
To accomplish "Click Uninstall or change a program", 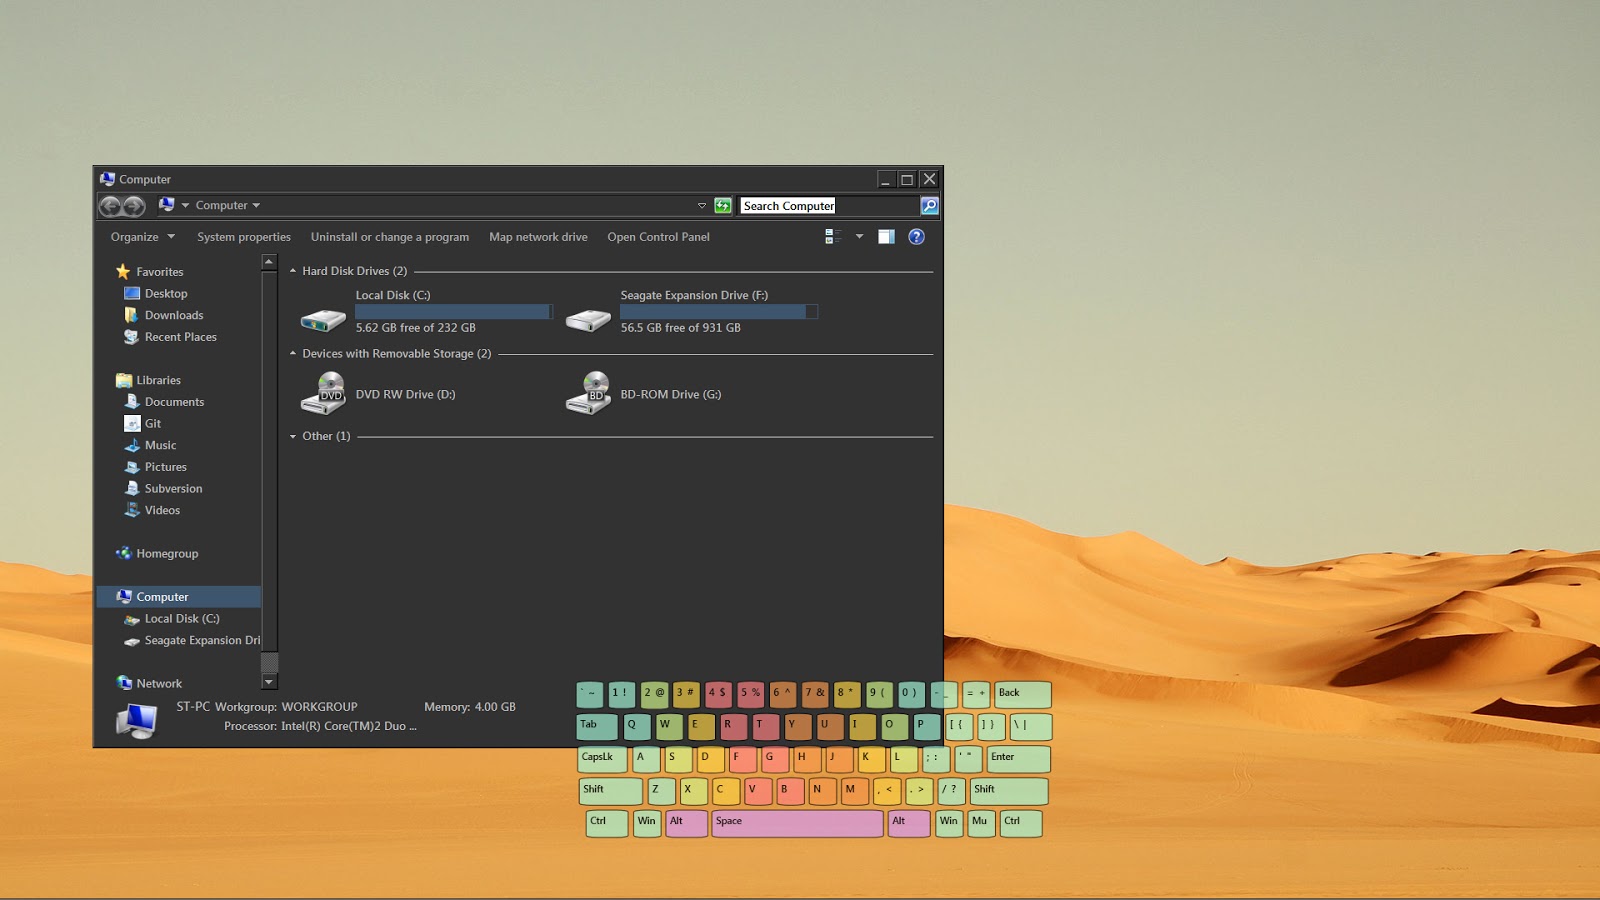I will click(x=390, y=237).
